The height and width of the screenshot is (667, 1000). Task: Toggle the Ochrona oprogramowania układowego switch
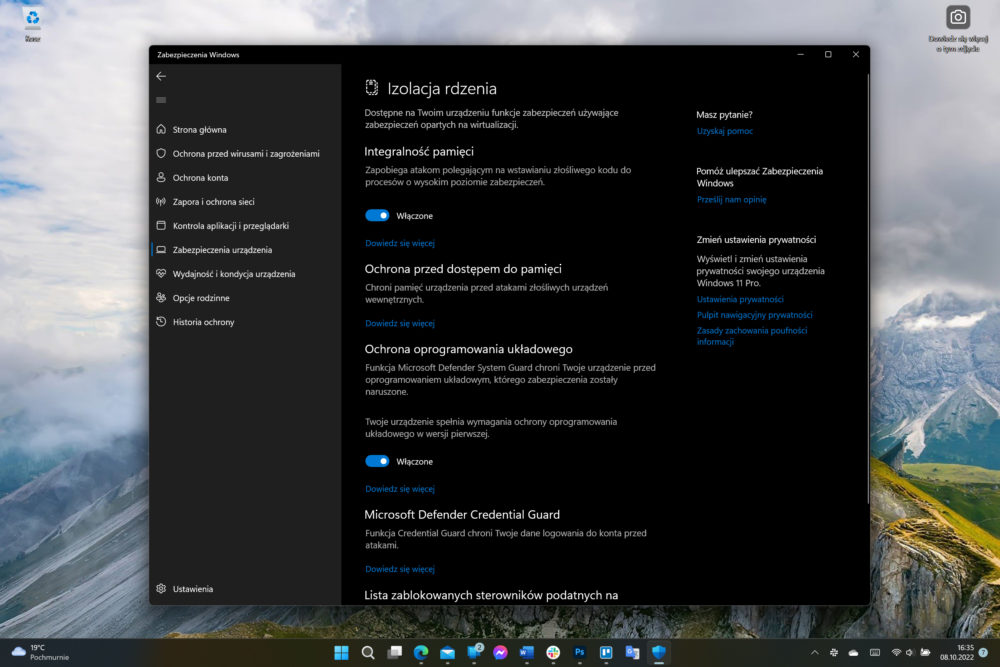[377, 461]
